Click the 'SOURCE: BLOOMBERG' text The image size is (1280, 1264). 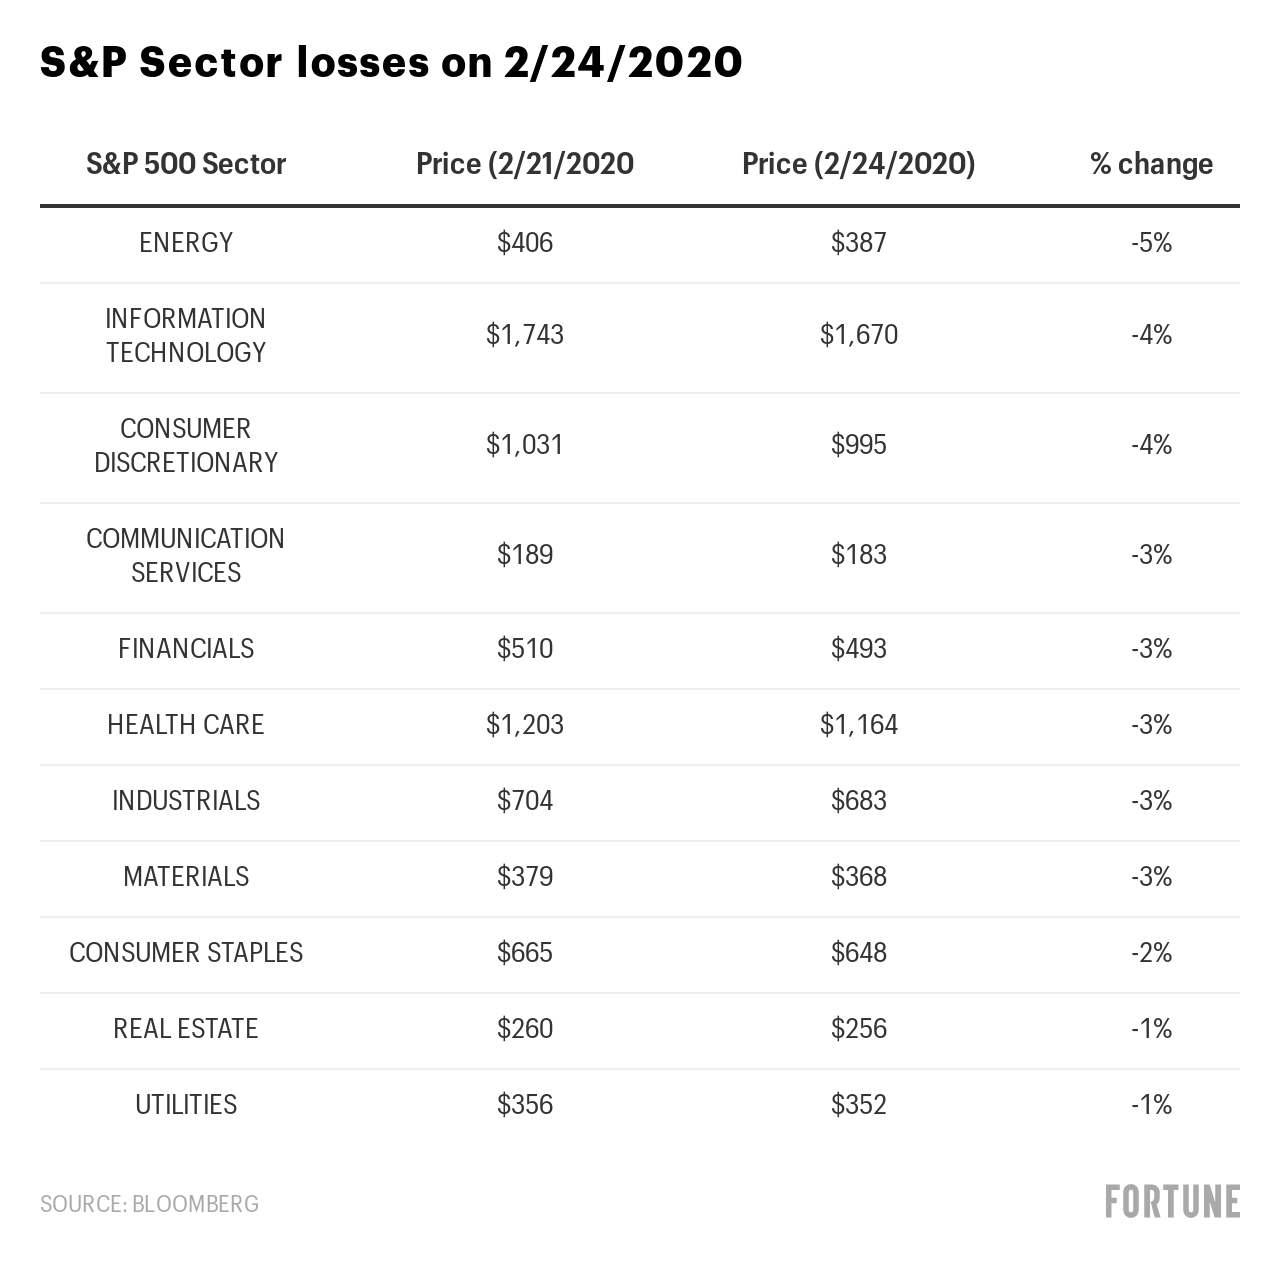149,1204
